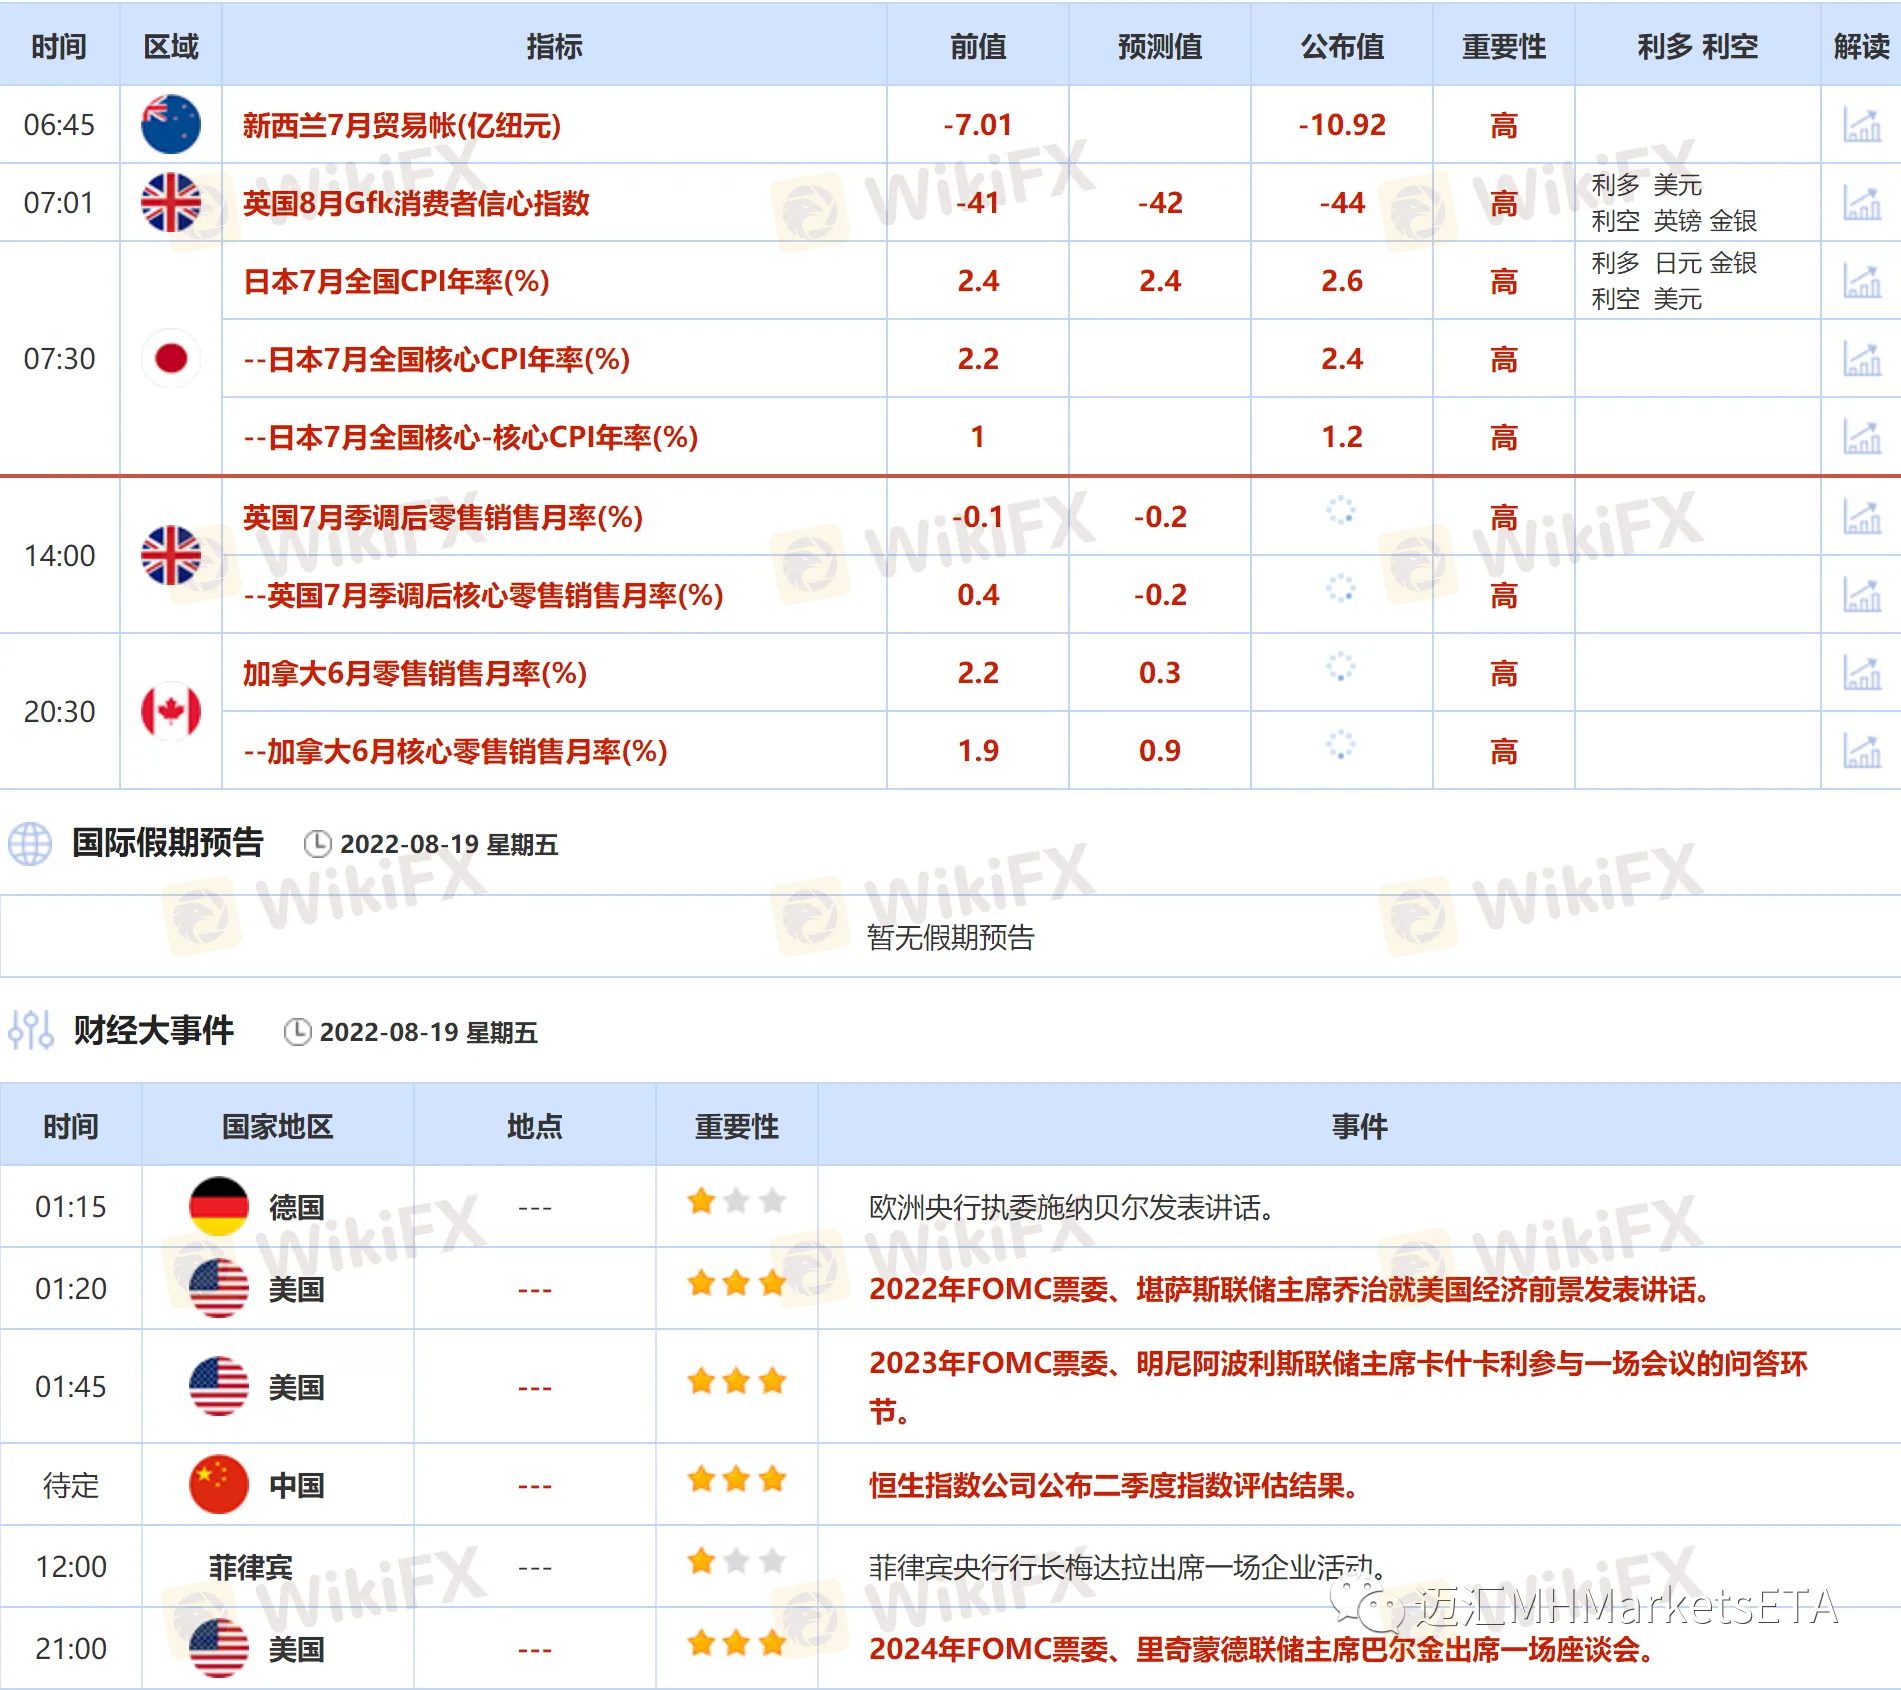Open chart icon for Japan core-core CPI row
This screenshot has height=1690, width=1901.
coord(1861,437)
